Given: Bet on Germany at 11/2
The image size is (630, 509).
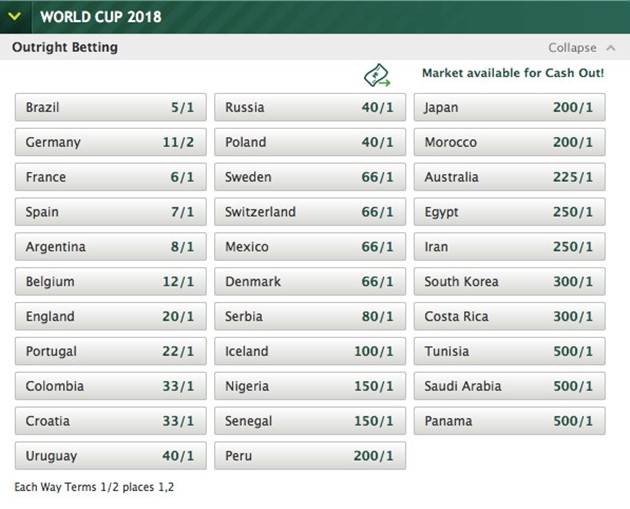Looking at the screenshot, I should click(x=110, y=142).
